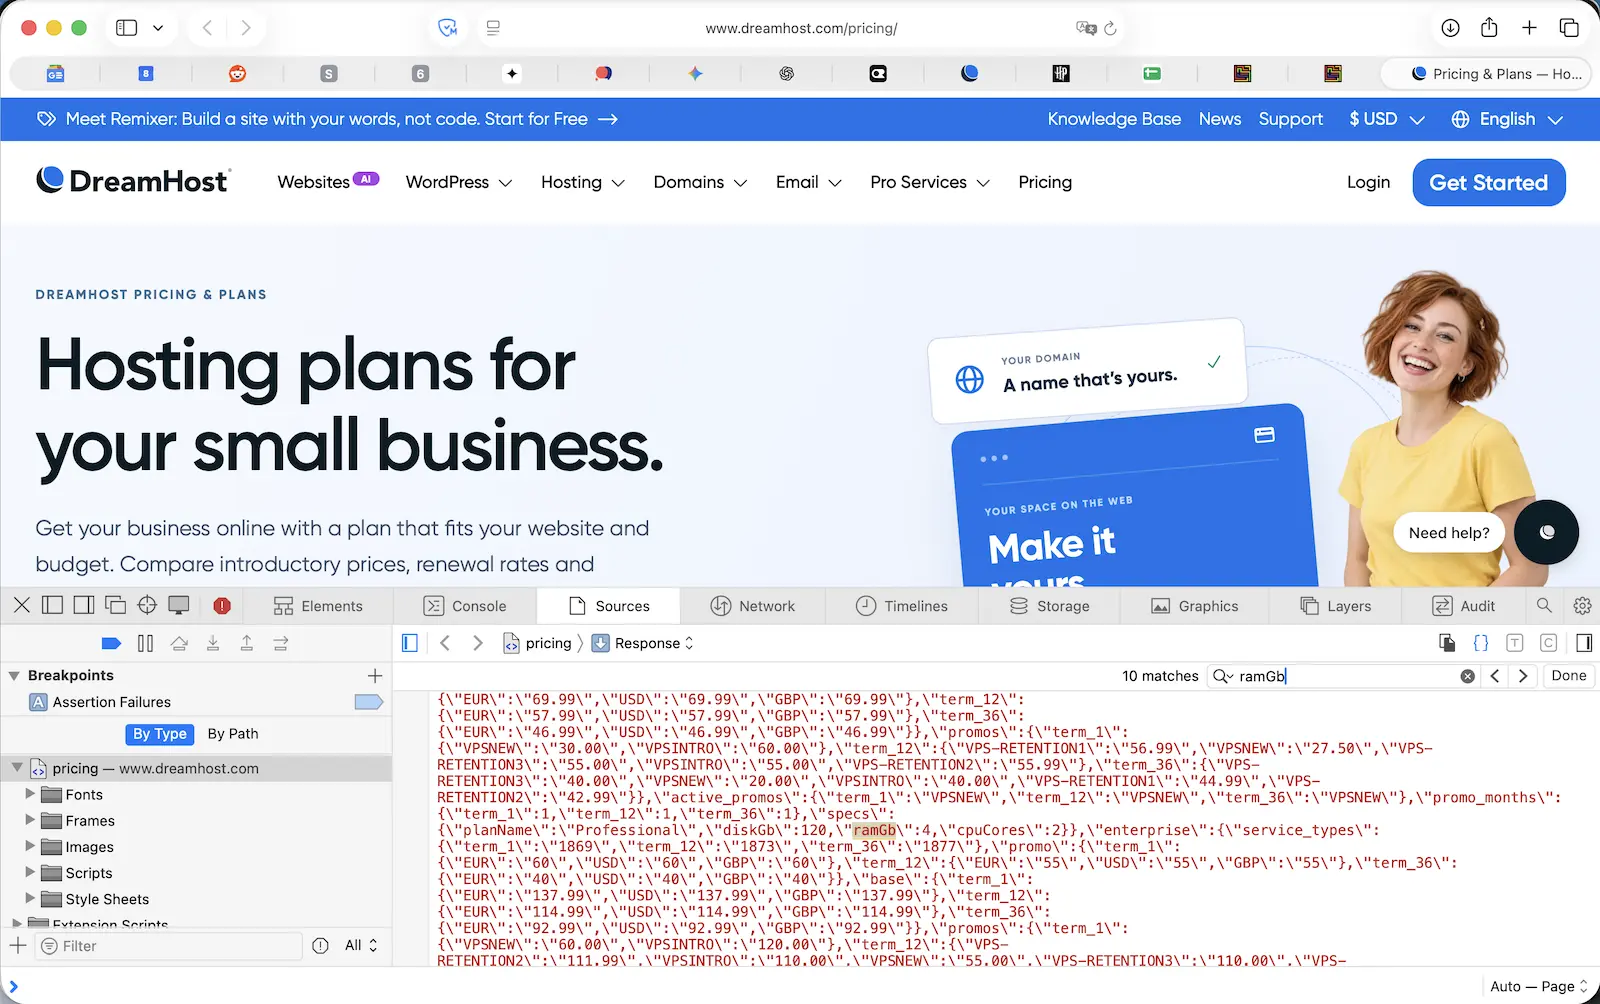This screenshot has width=1600, height=1004.
Task: Open Safari downloads icon
Action: click(x=1450, y=28)
